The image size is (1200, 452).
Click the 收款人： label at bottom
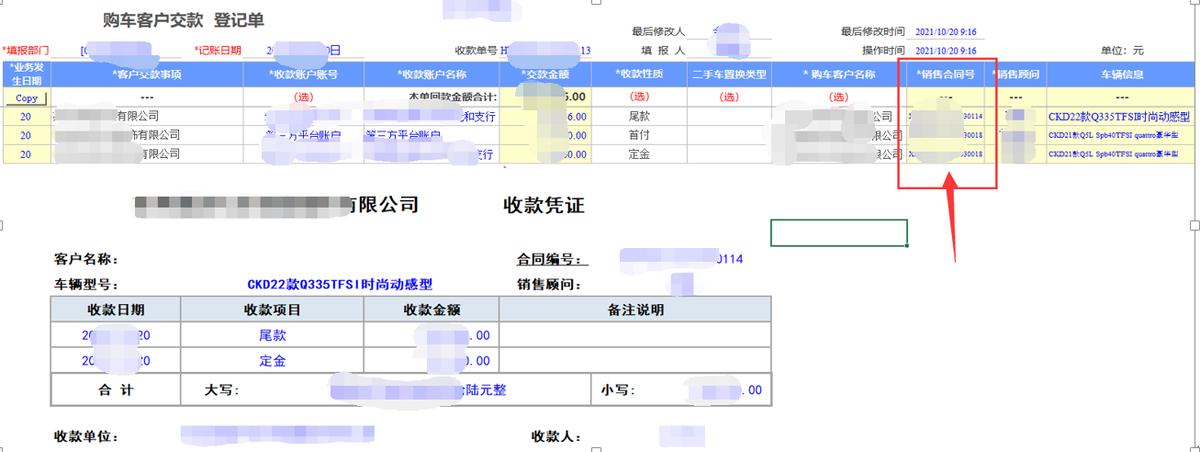pyautogui.click(x=557, y=437)
